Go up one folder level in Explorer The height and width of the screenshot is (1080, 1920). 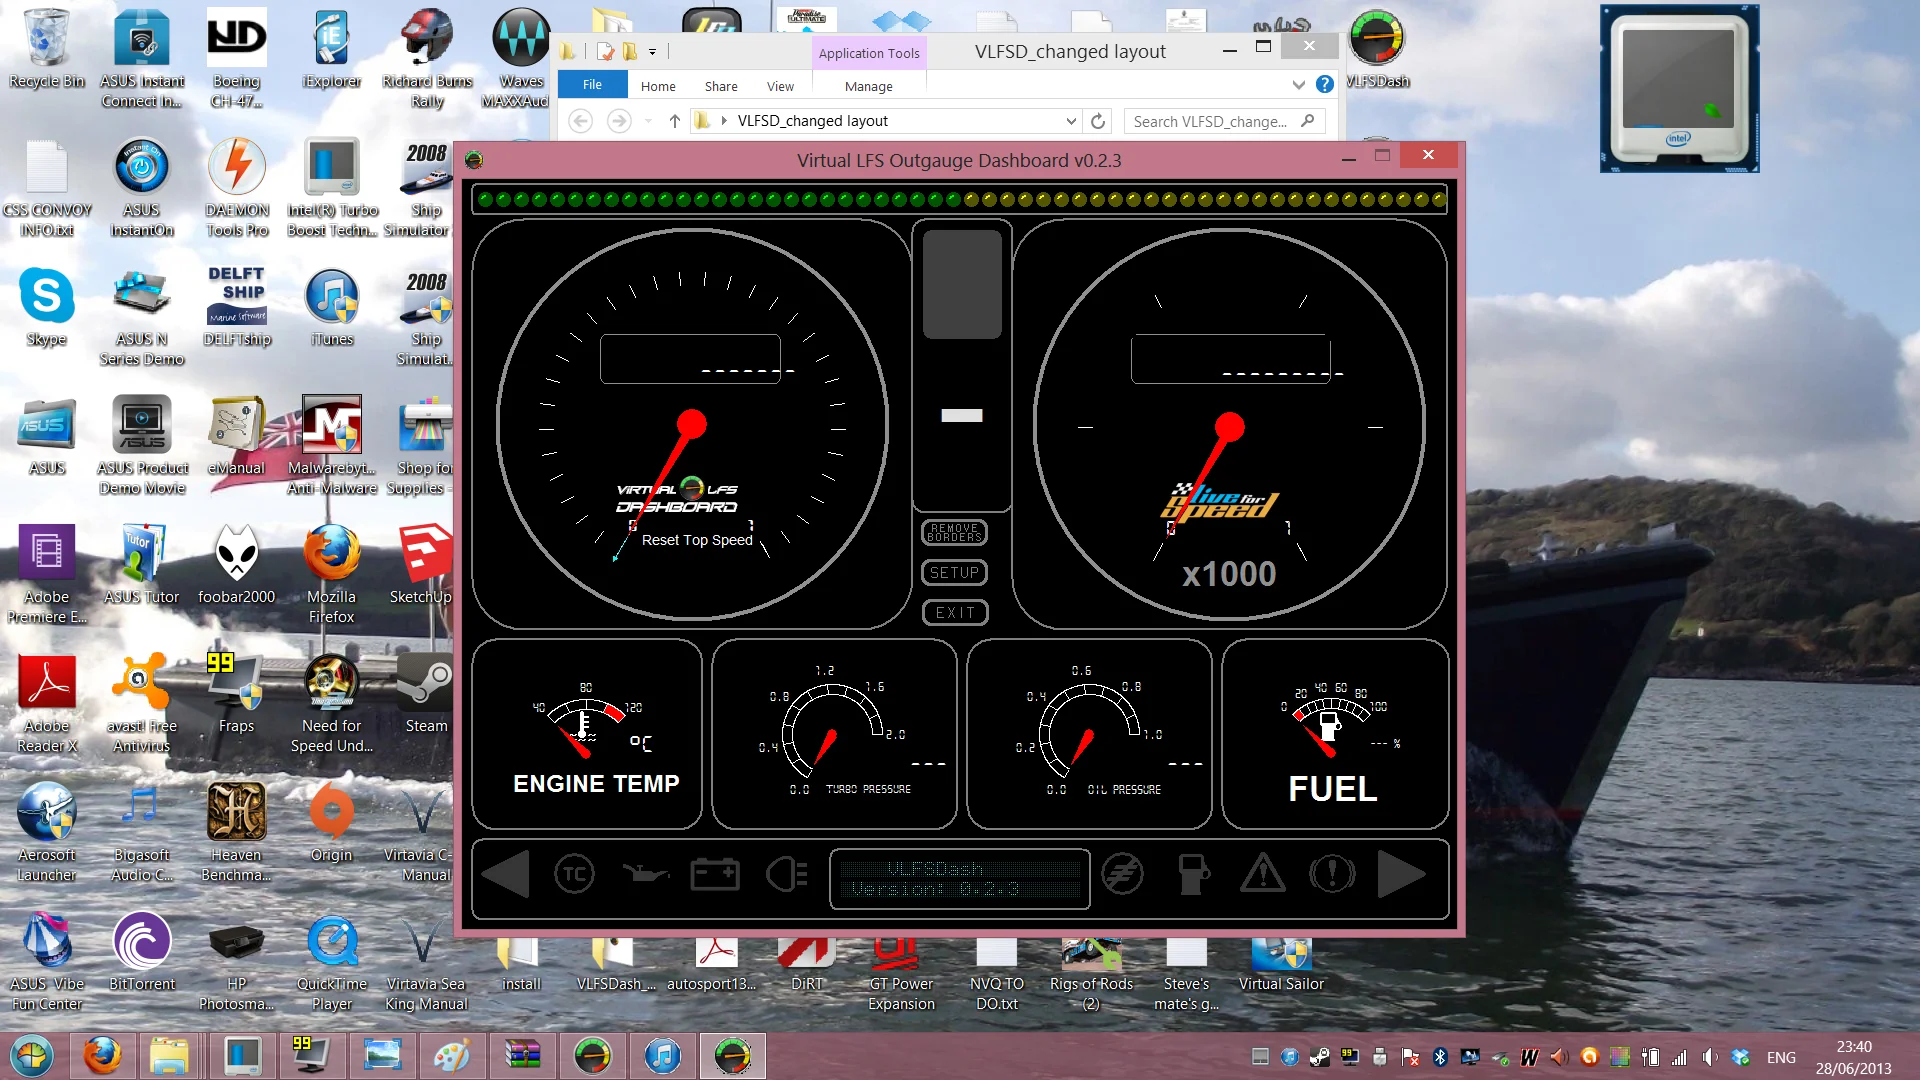pos(675,121)
